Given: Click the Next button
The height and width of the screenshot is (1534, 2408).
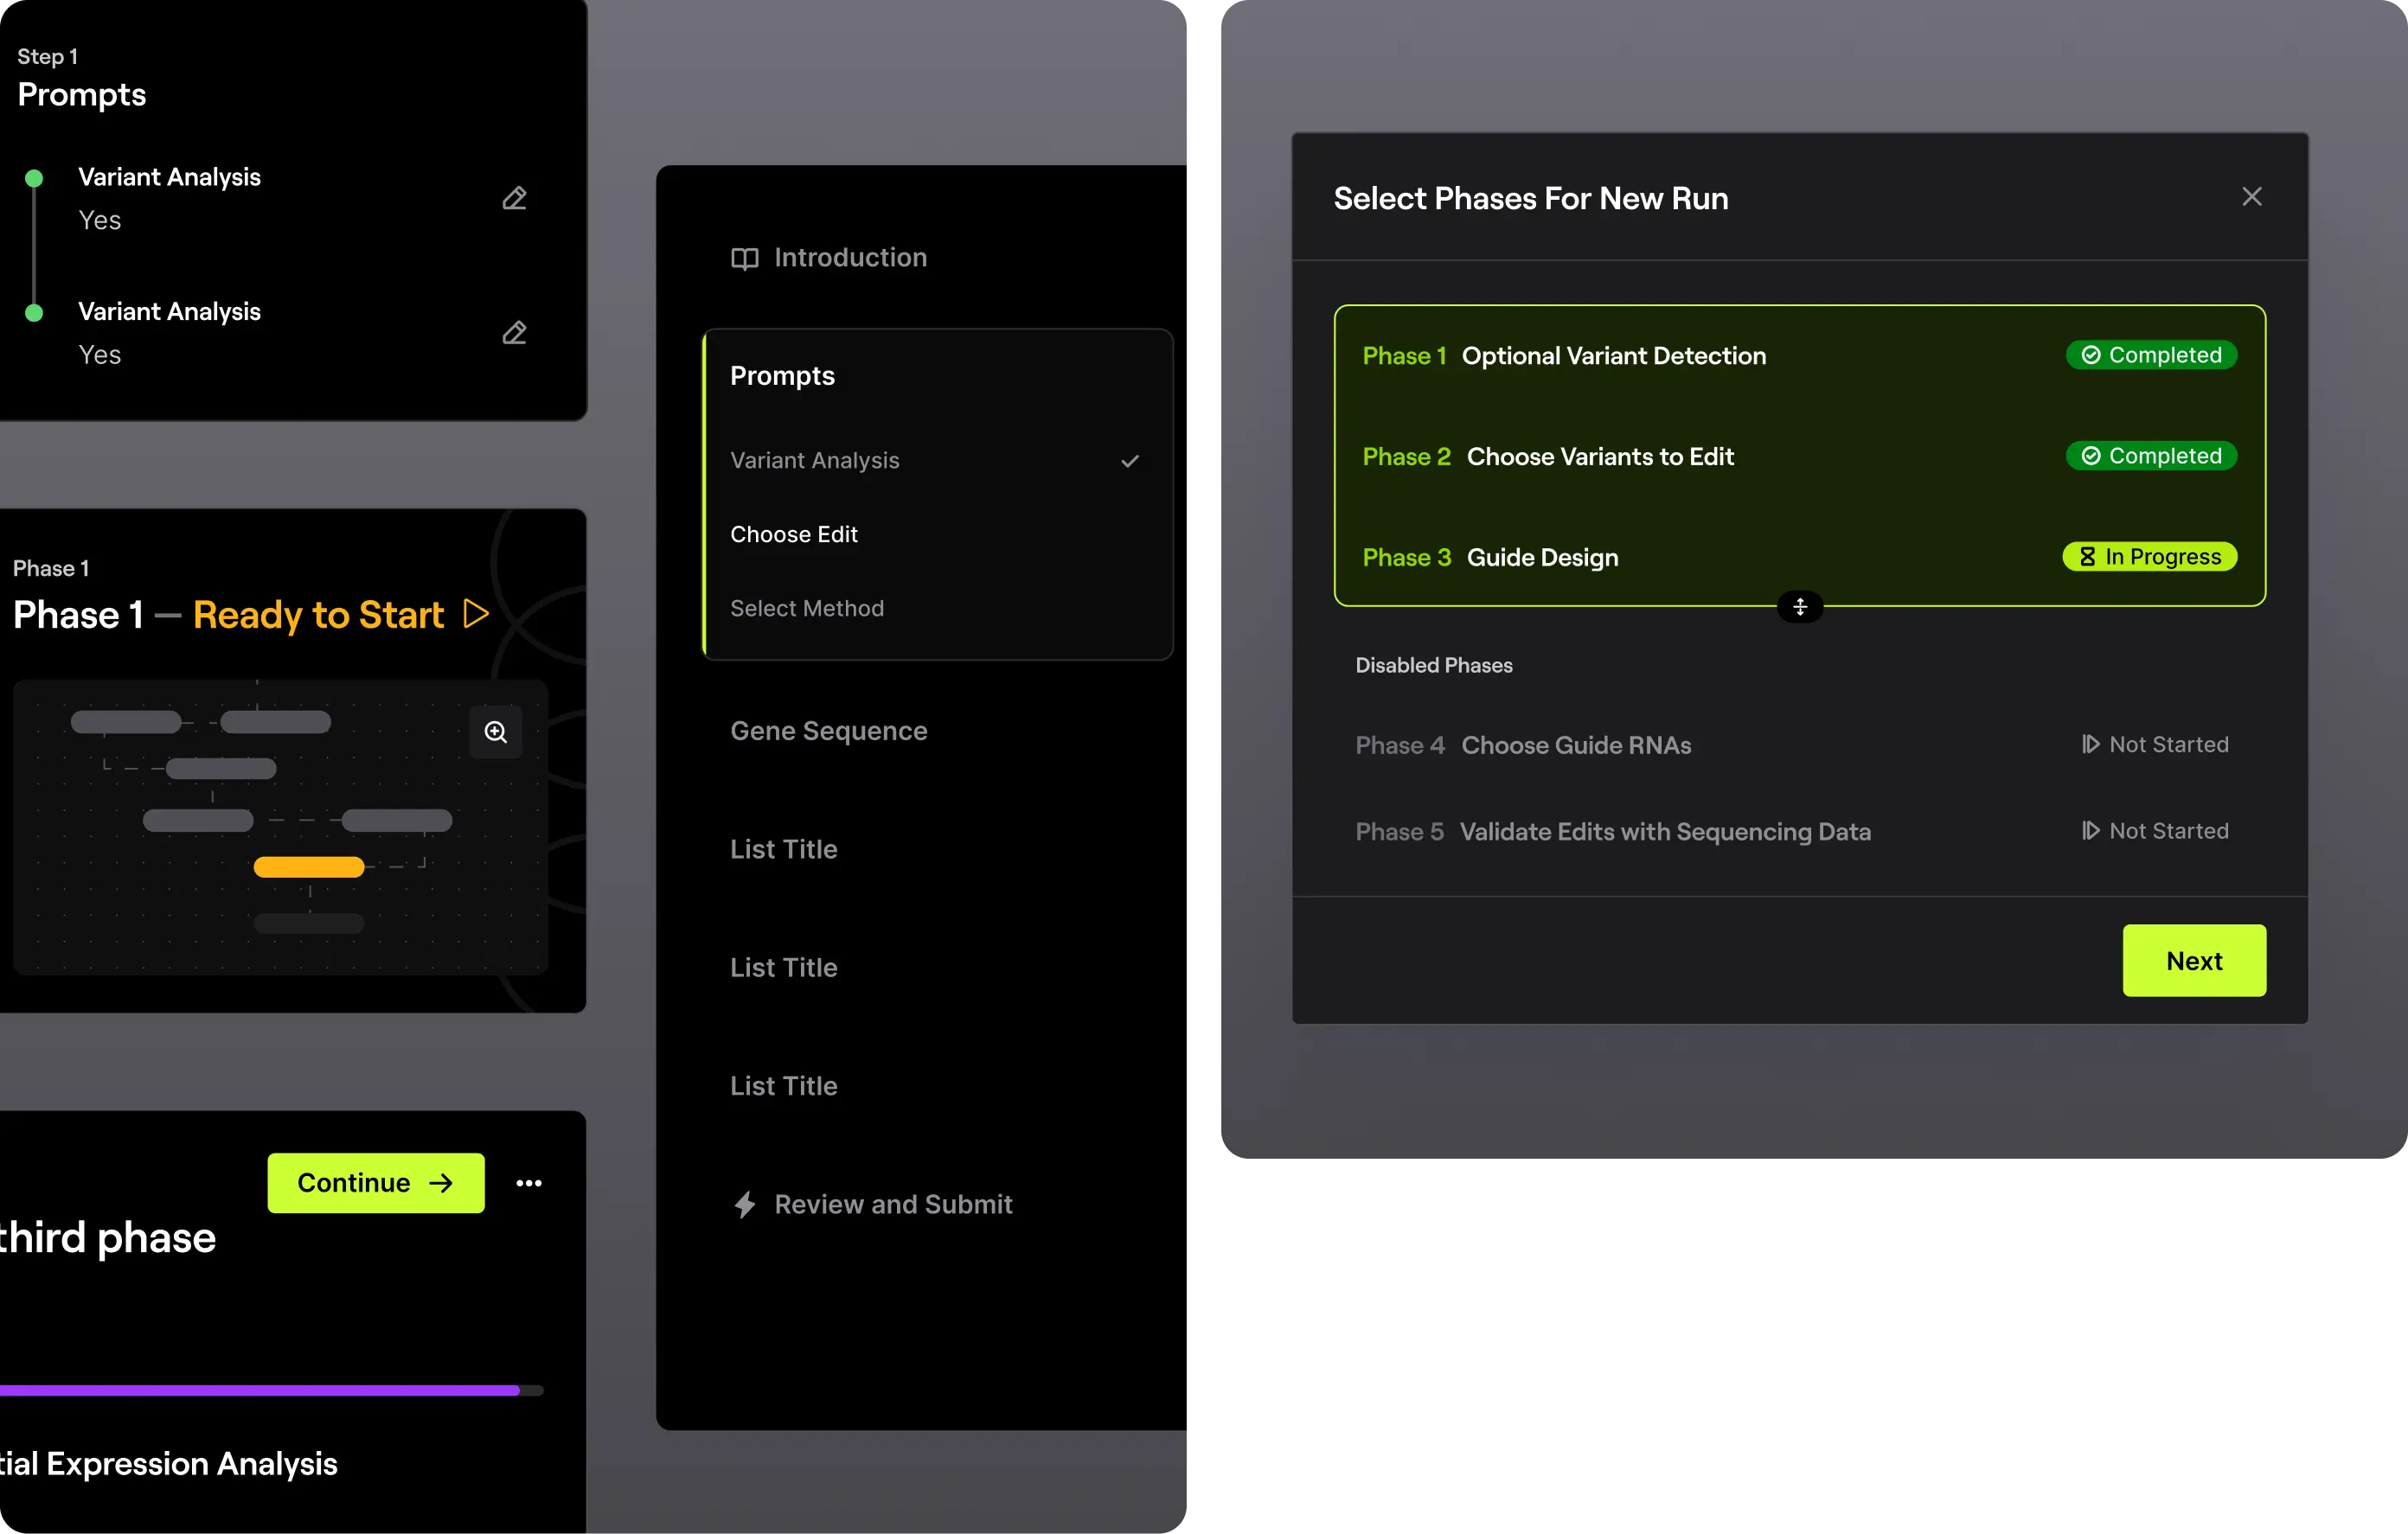Looking at the screenshot, I should tap(2194, 960).
